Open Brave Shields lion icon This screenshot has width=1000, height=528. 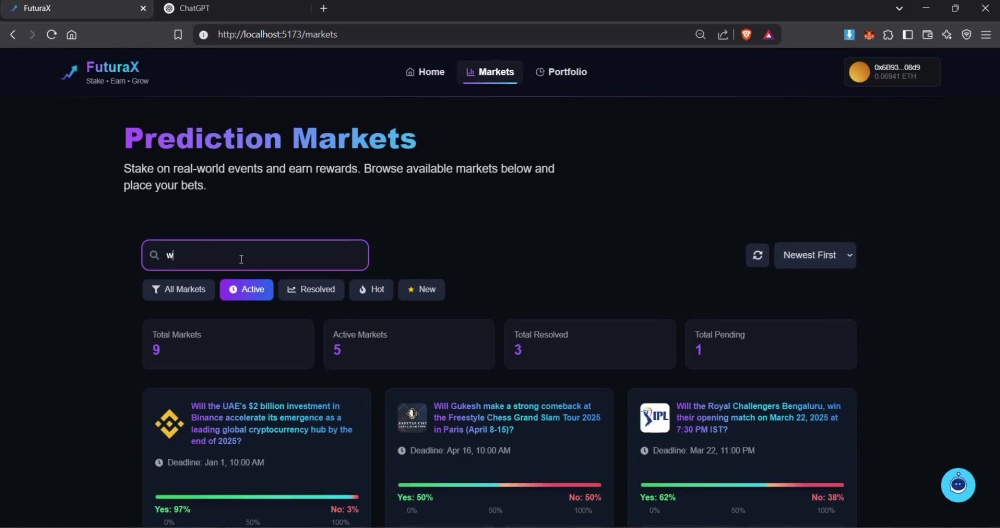click(746, 34)
